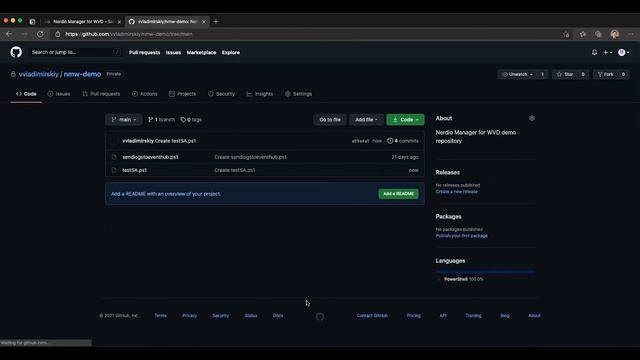The width and height of the screenshot is (640, 360).
Task: Reload the page with the refresh icon
Action: 40,34
